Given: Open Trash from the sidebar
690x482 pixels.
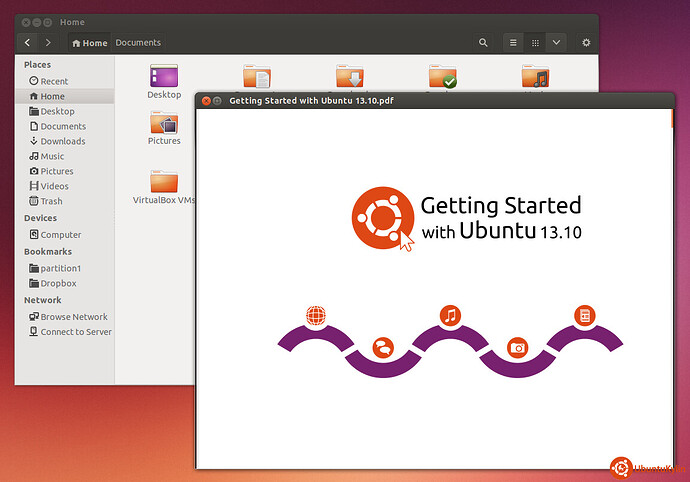Looking at the screenshot, I should click(x=50, y=201).
